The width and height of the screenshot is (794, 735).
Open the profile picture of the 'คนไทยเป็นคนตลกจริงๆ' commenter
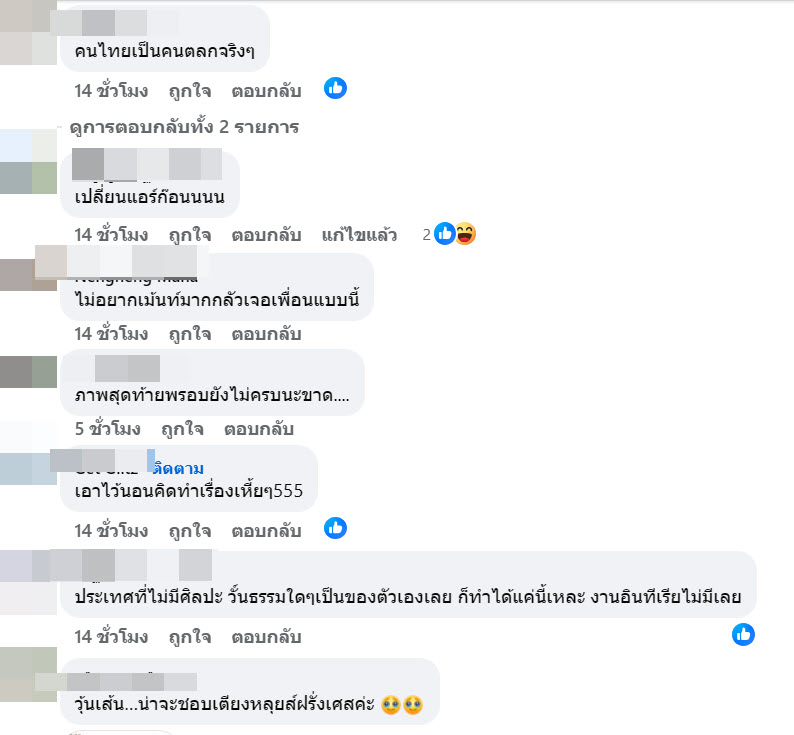click(x=28, y=32)
